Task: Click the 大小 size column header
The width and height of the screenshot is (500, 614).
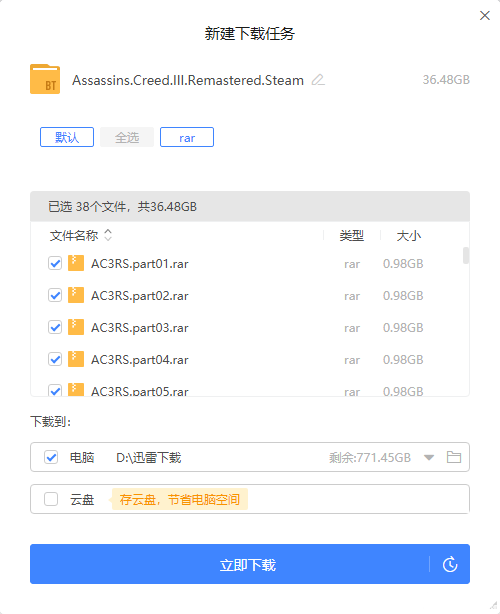Action: point(408,236)
